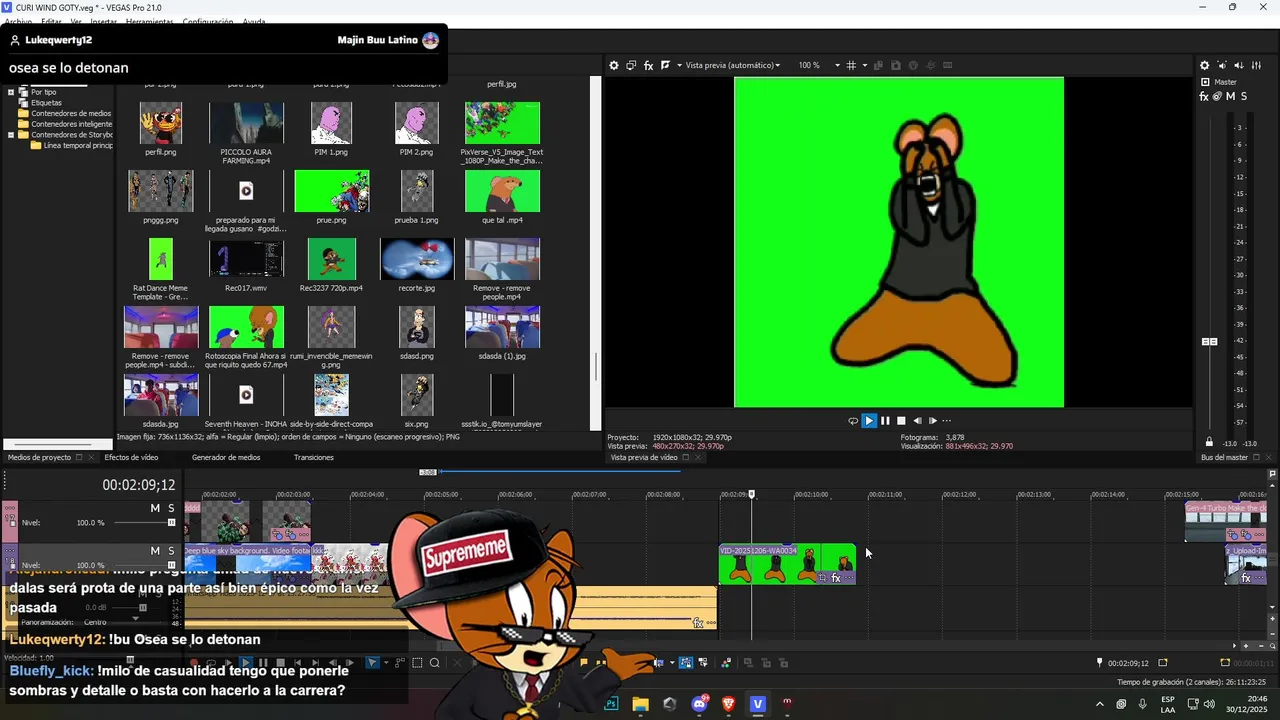Solo the Master bus
The width and height of the screenshot is (1280, 720).
(x=1244, y=96)
